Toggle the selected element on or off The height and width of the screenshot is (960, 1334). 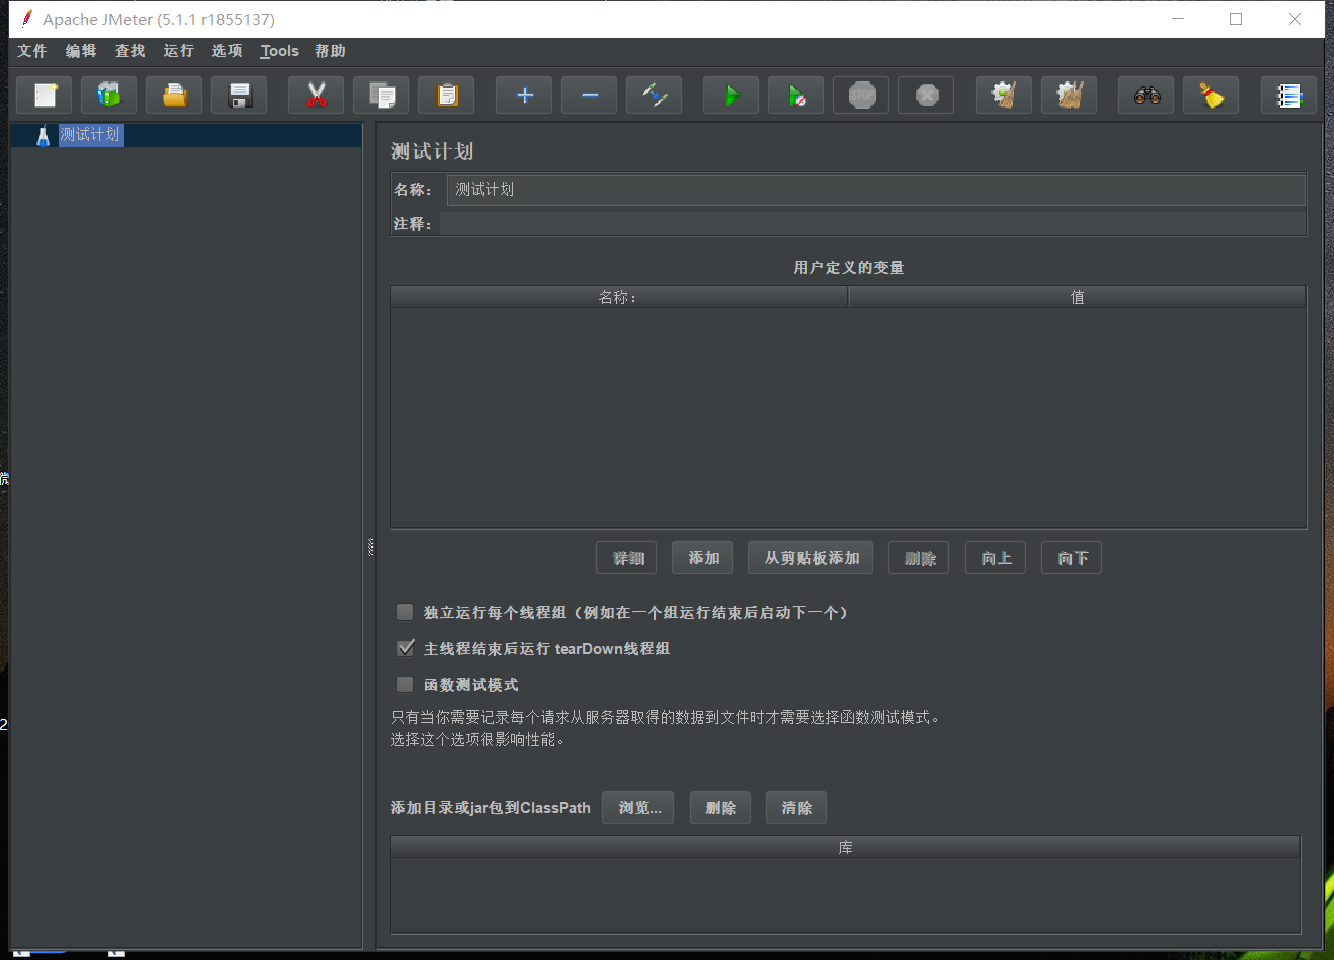pos(654,95)
